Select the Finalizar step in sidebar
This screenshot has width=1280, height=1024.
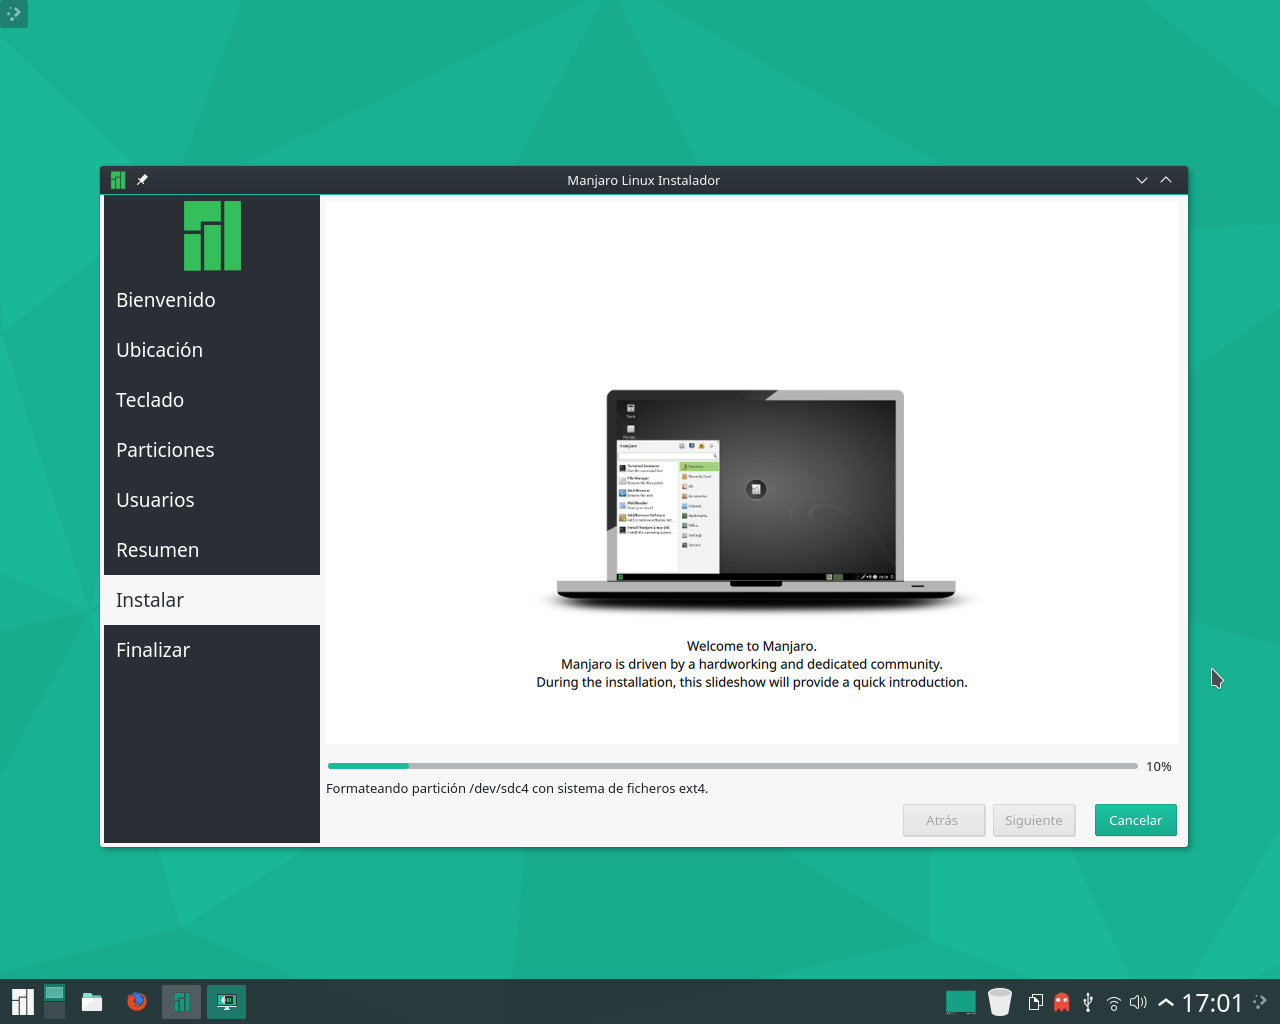click(x=212, y=650)
